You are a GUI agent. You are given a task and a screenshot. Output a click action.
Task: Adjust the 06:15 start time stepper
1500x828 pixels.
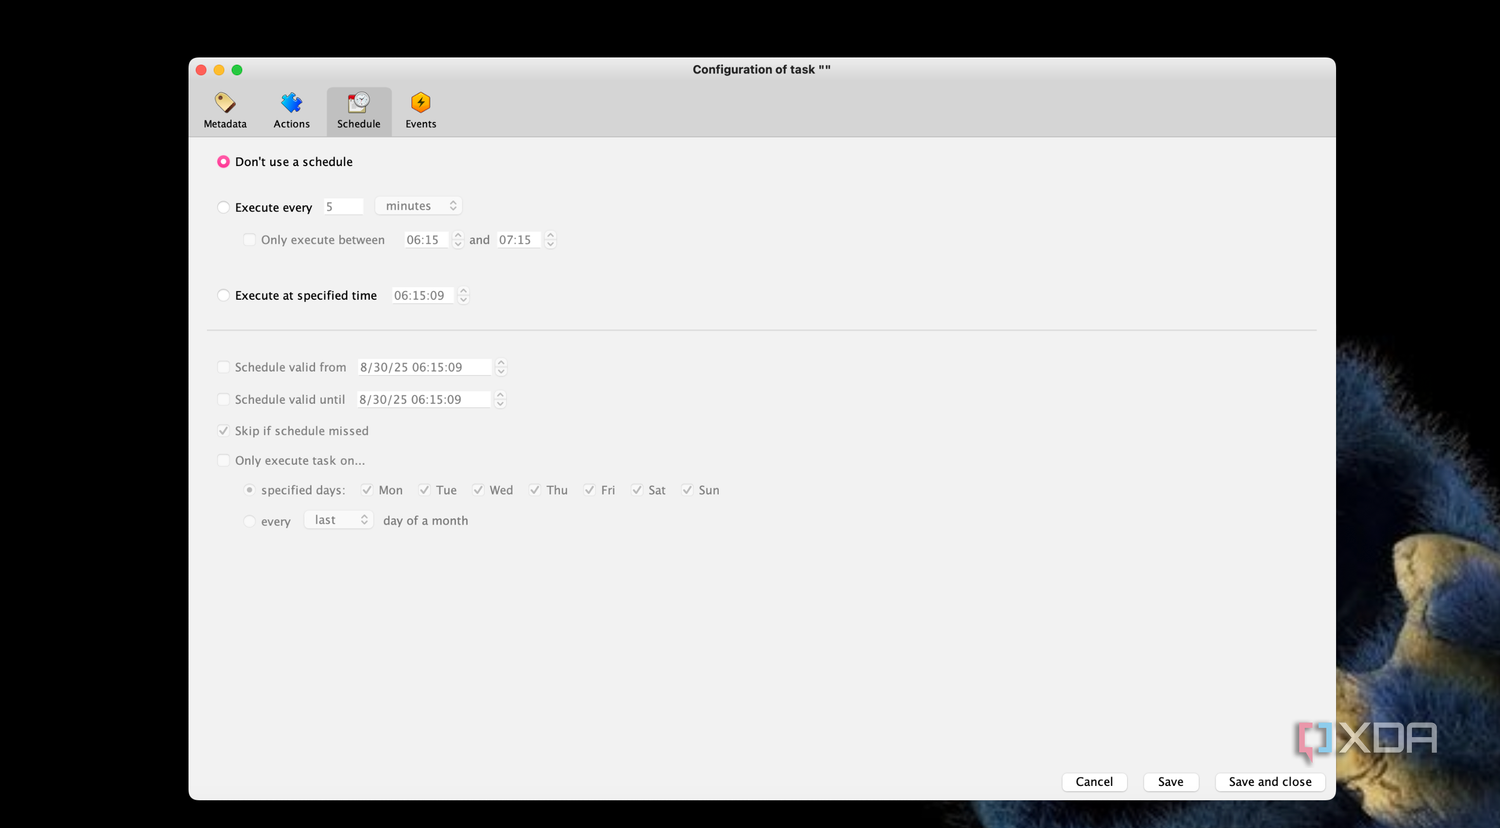coord(458,240)
